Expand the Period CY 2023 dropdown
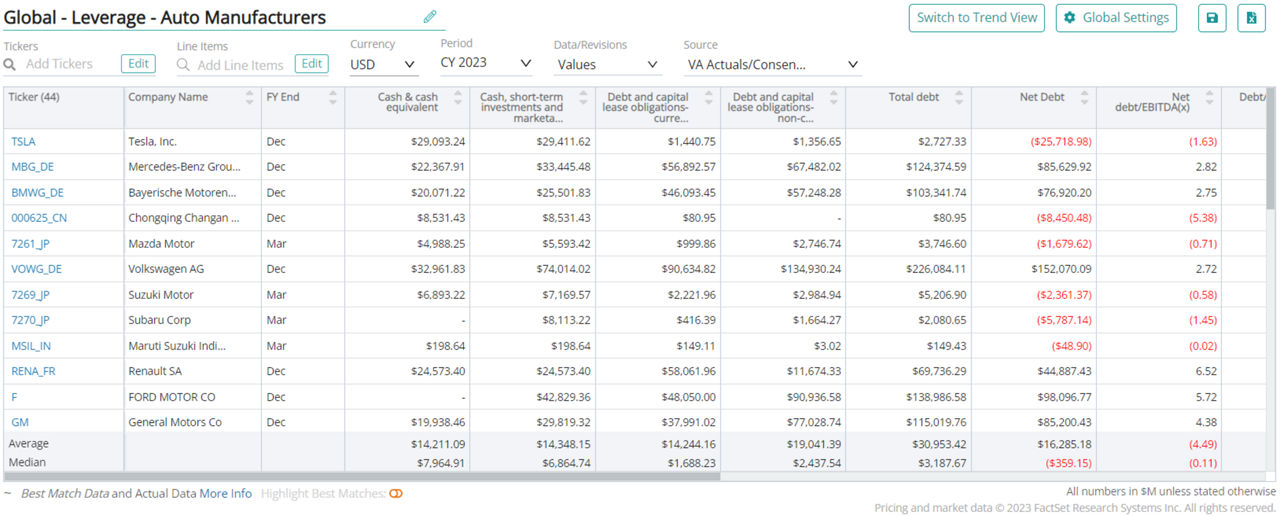This screenshot has width=1280, height=516. tap(486, 63)
